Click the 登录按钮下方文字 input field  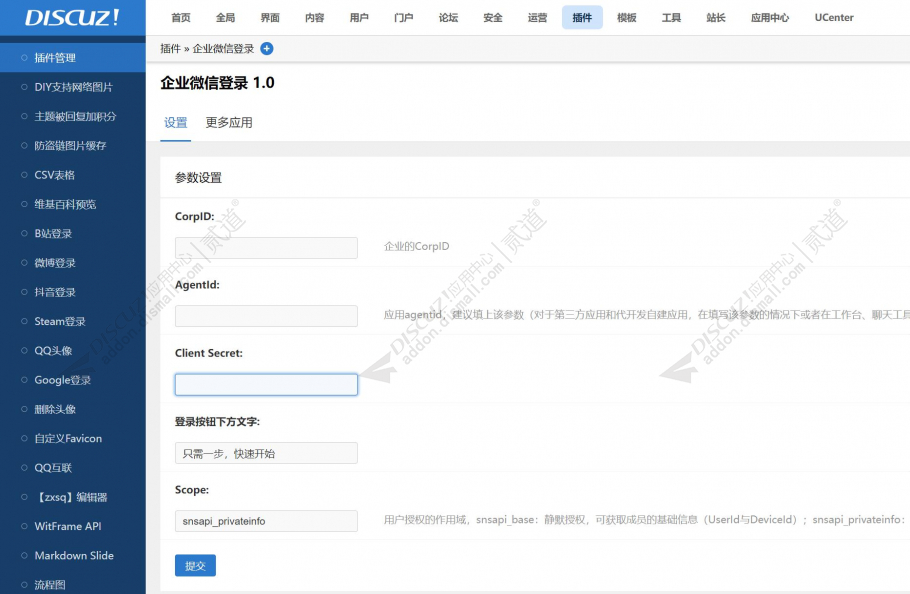click(266, 453)
